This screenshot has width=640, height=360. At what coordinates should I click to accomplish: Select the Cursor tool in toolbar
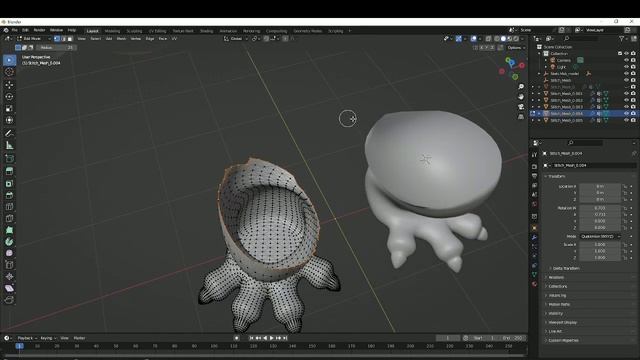tap(9, 72)
